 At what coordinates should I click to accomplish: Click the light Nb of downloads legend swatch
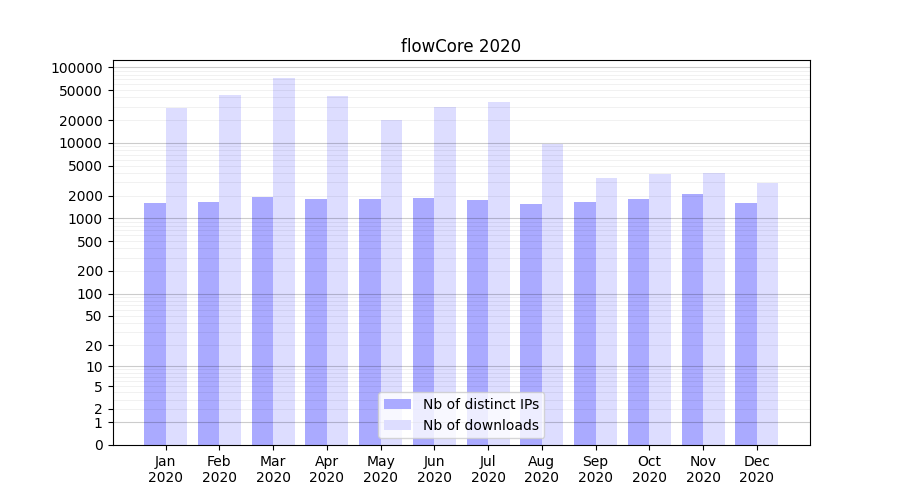pos(397,425)
